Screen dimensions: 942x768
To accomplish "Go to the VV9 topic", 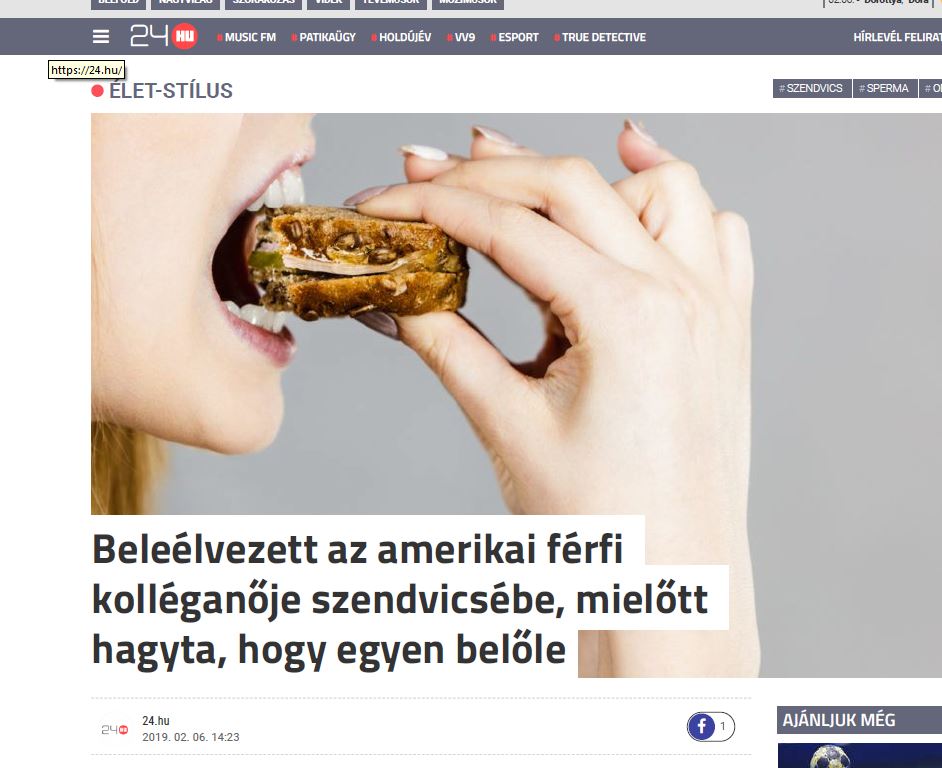I will [x=461, y=37].
